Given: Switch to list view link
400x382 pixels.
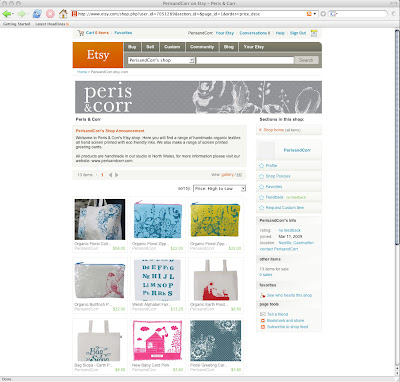Looking at the screenshot, I should [x=239, y=175].
